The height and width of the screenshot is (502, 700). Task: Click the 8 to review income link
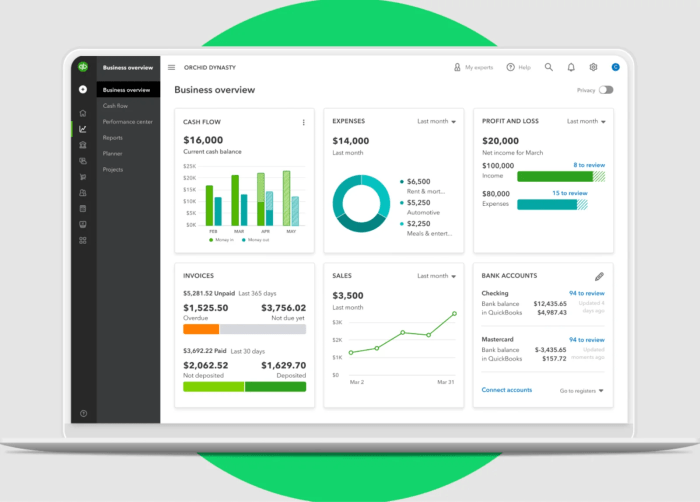point(589,165)
